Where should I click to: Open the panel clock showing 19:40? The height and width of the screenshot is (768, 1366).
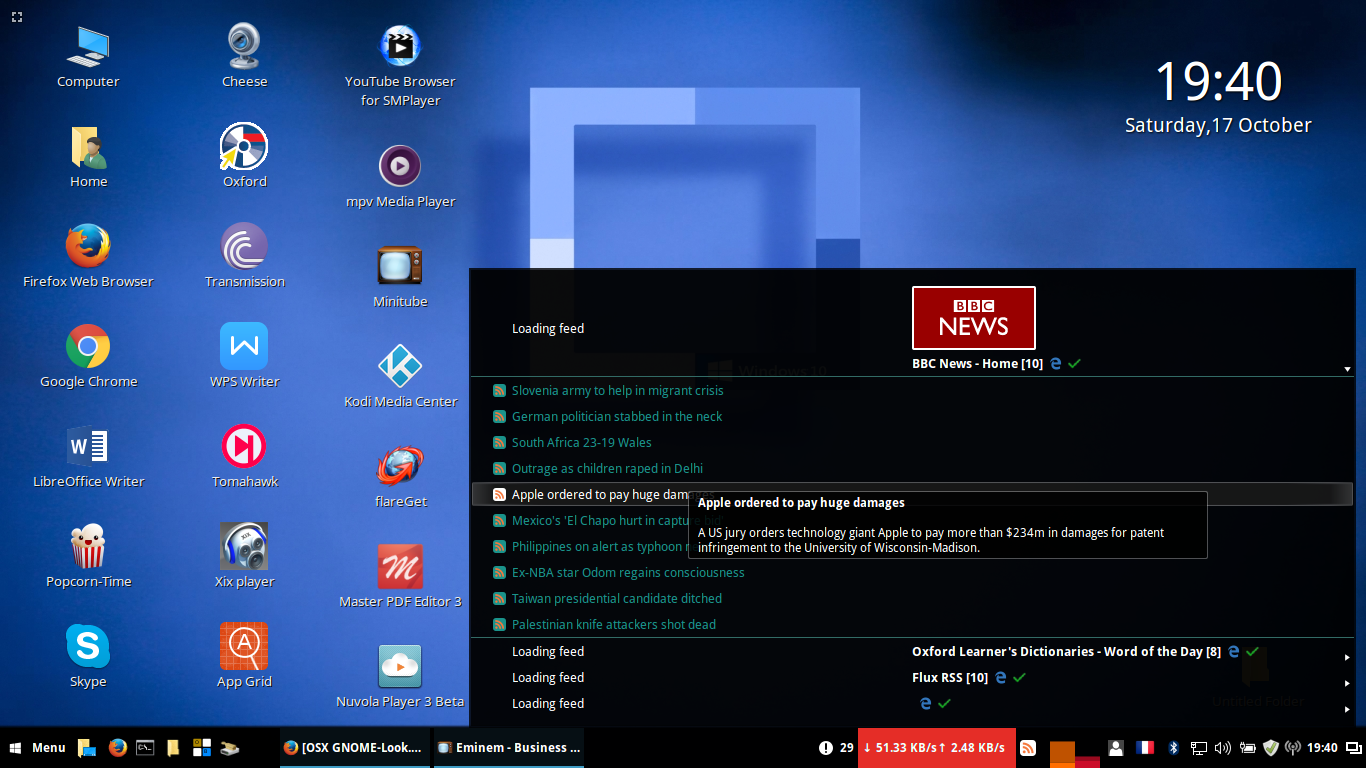click(x=1322, y=747)
